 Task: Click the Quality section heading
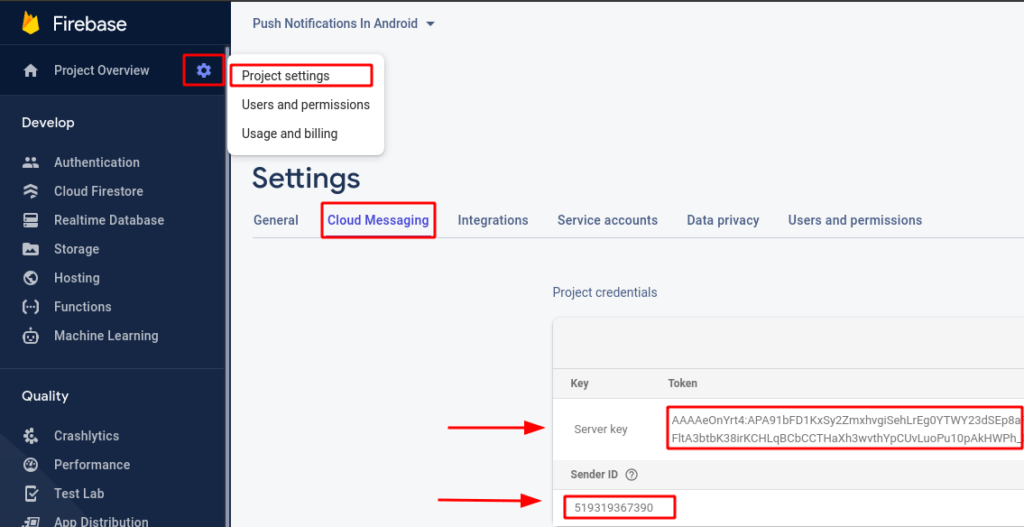click(45, 396)
